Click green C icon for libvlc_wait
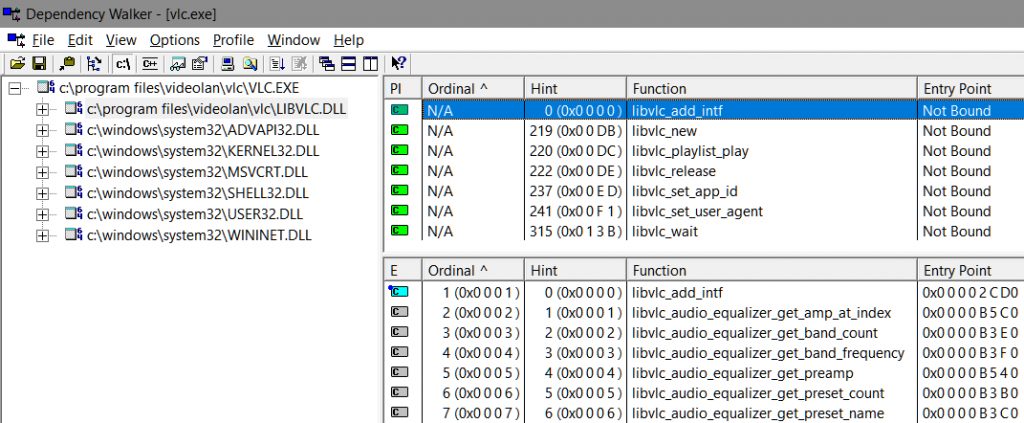 [399, 231]
